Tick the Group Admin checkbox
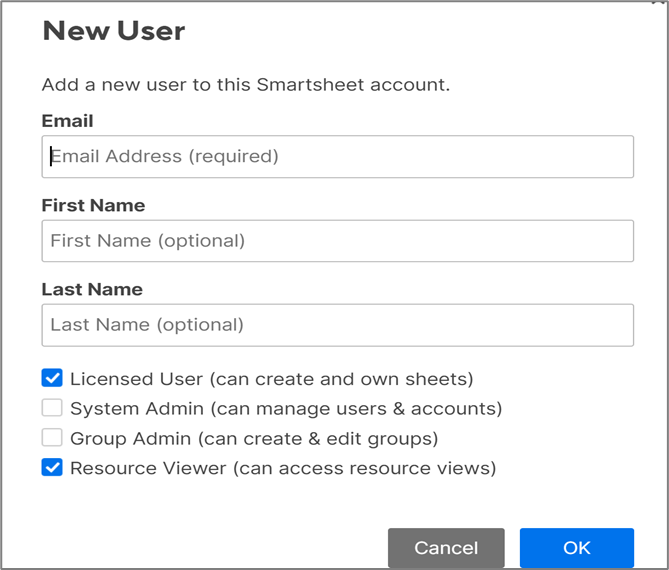 point(52,438)
